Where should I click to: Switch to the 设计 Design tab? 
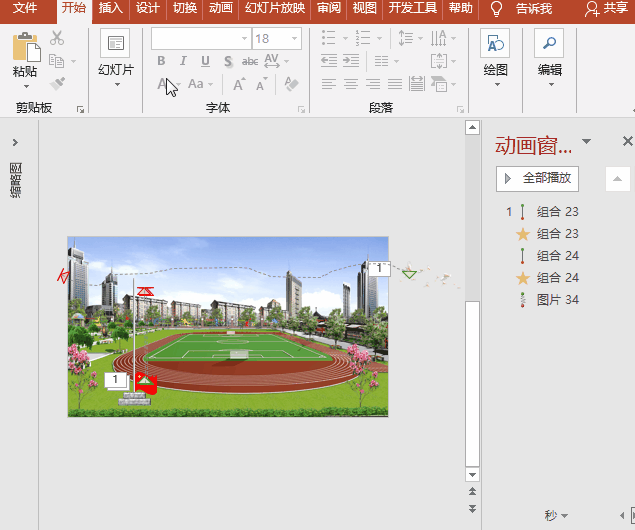click(x=147, y=8)
